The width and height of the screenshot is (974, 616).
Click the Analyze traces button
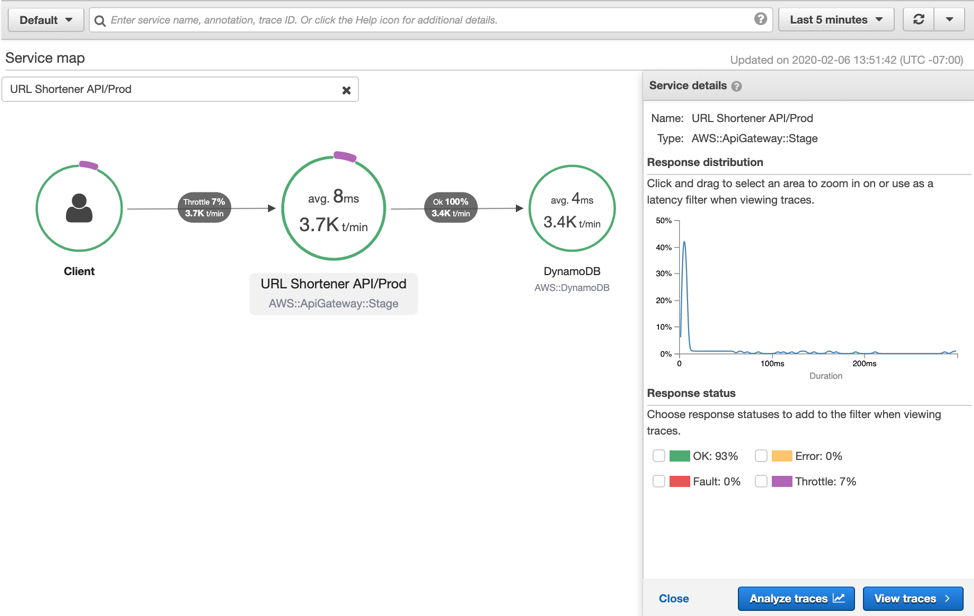796,599
